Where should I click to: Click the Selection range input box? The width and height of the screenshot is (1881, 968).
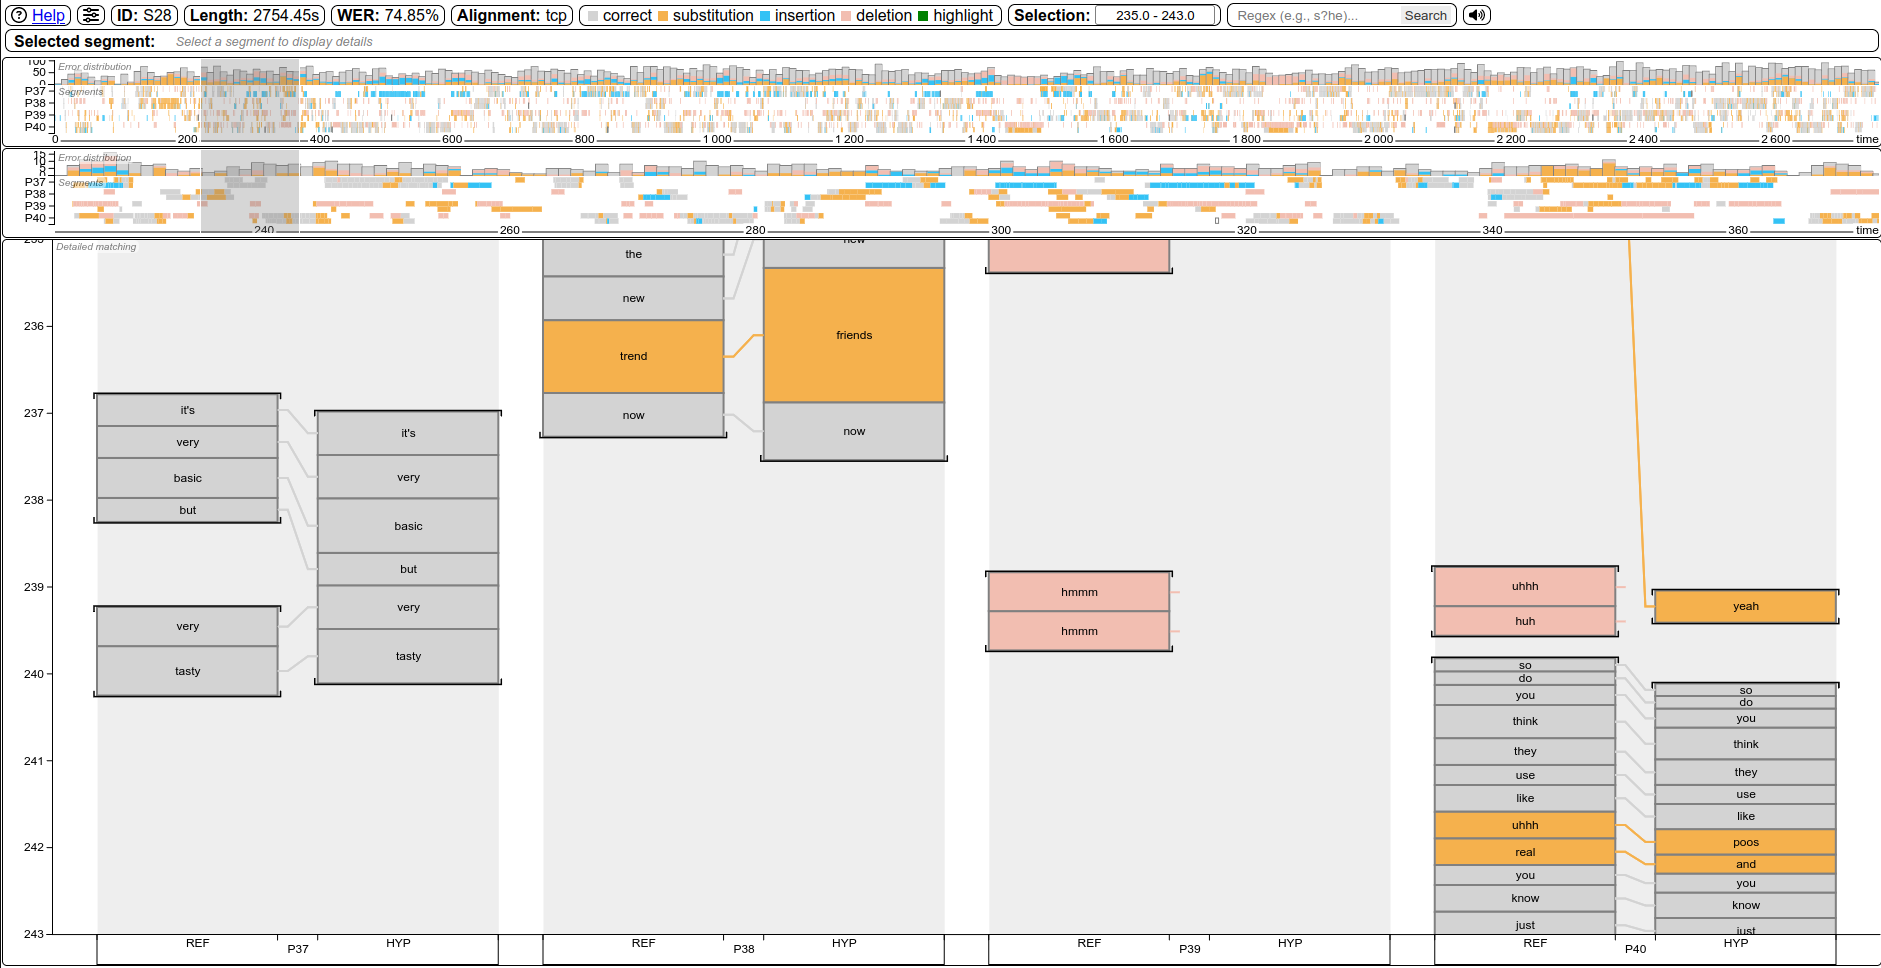(1155, 15)
